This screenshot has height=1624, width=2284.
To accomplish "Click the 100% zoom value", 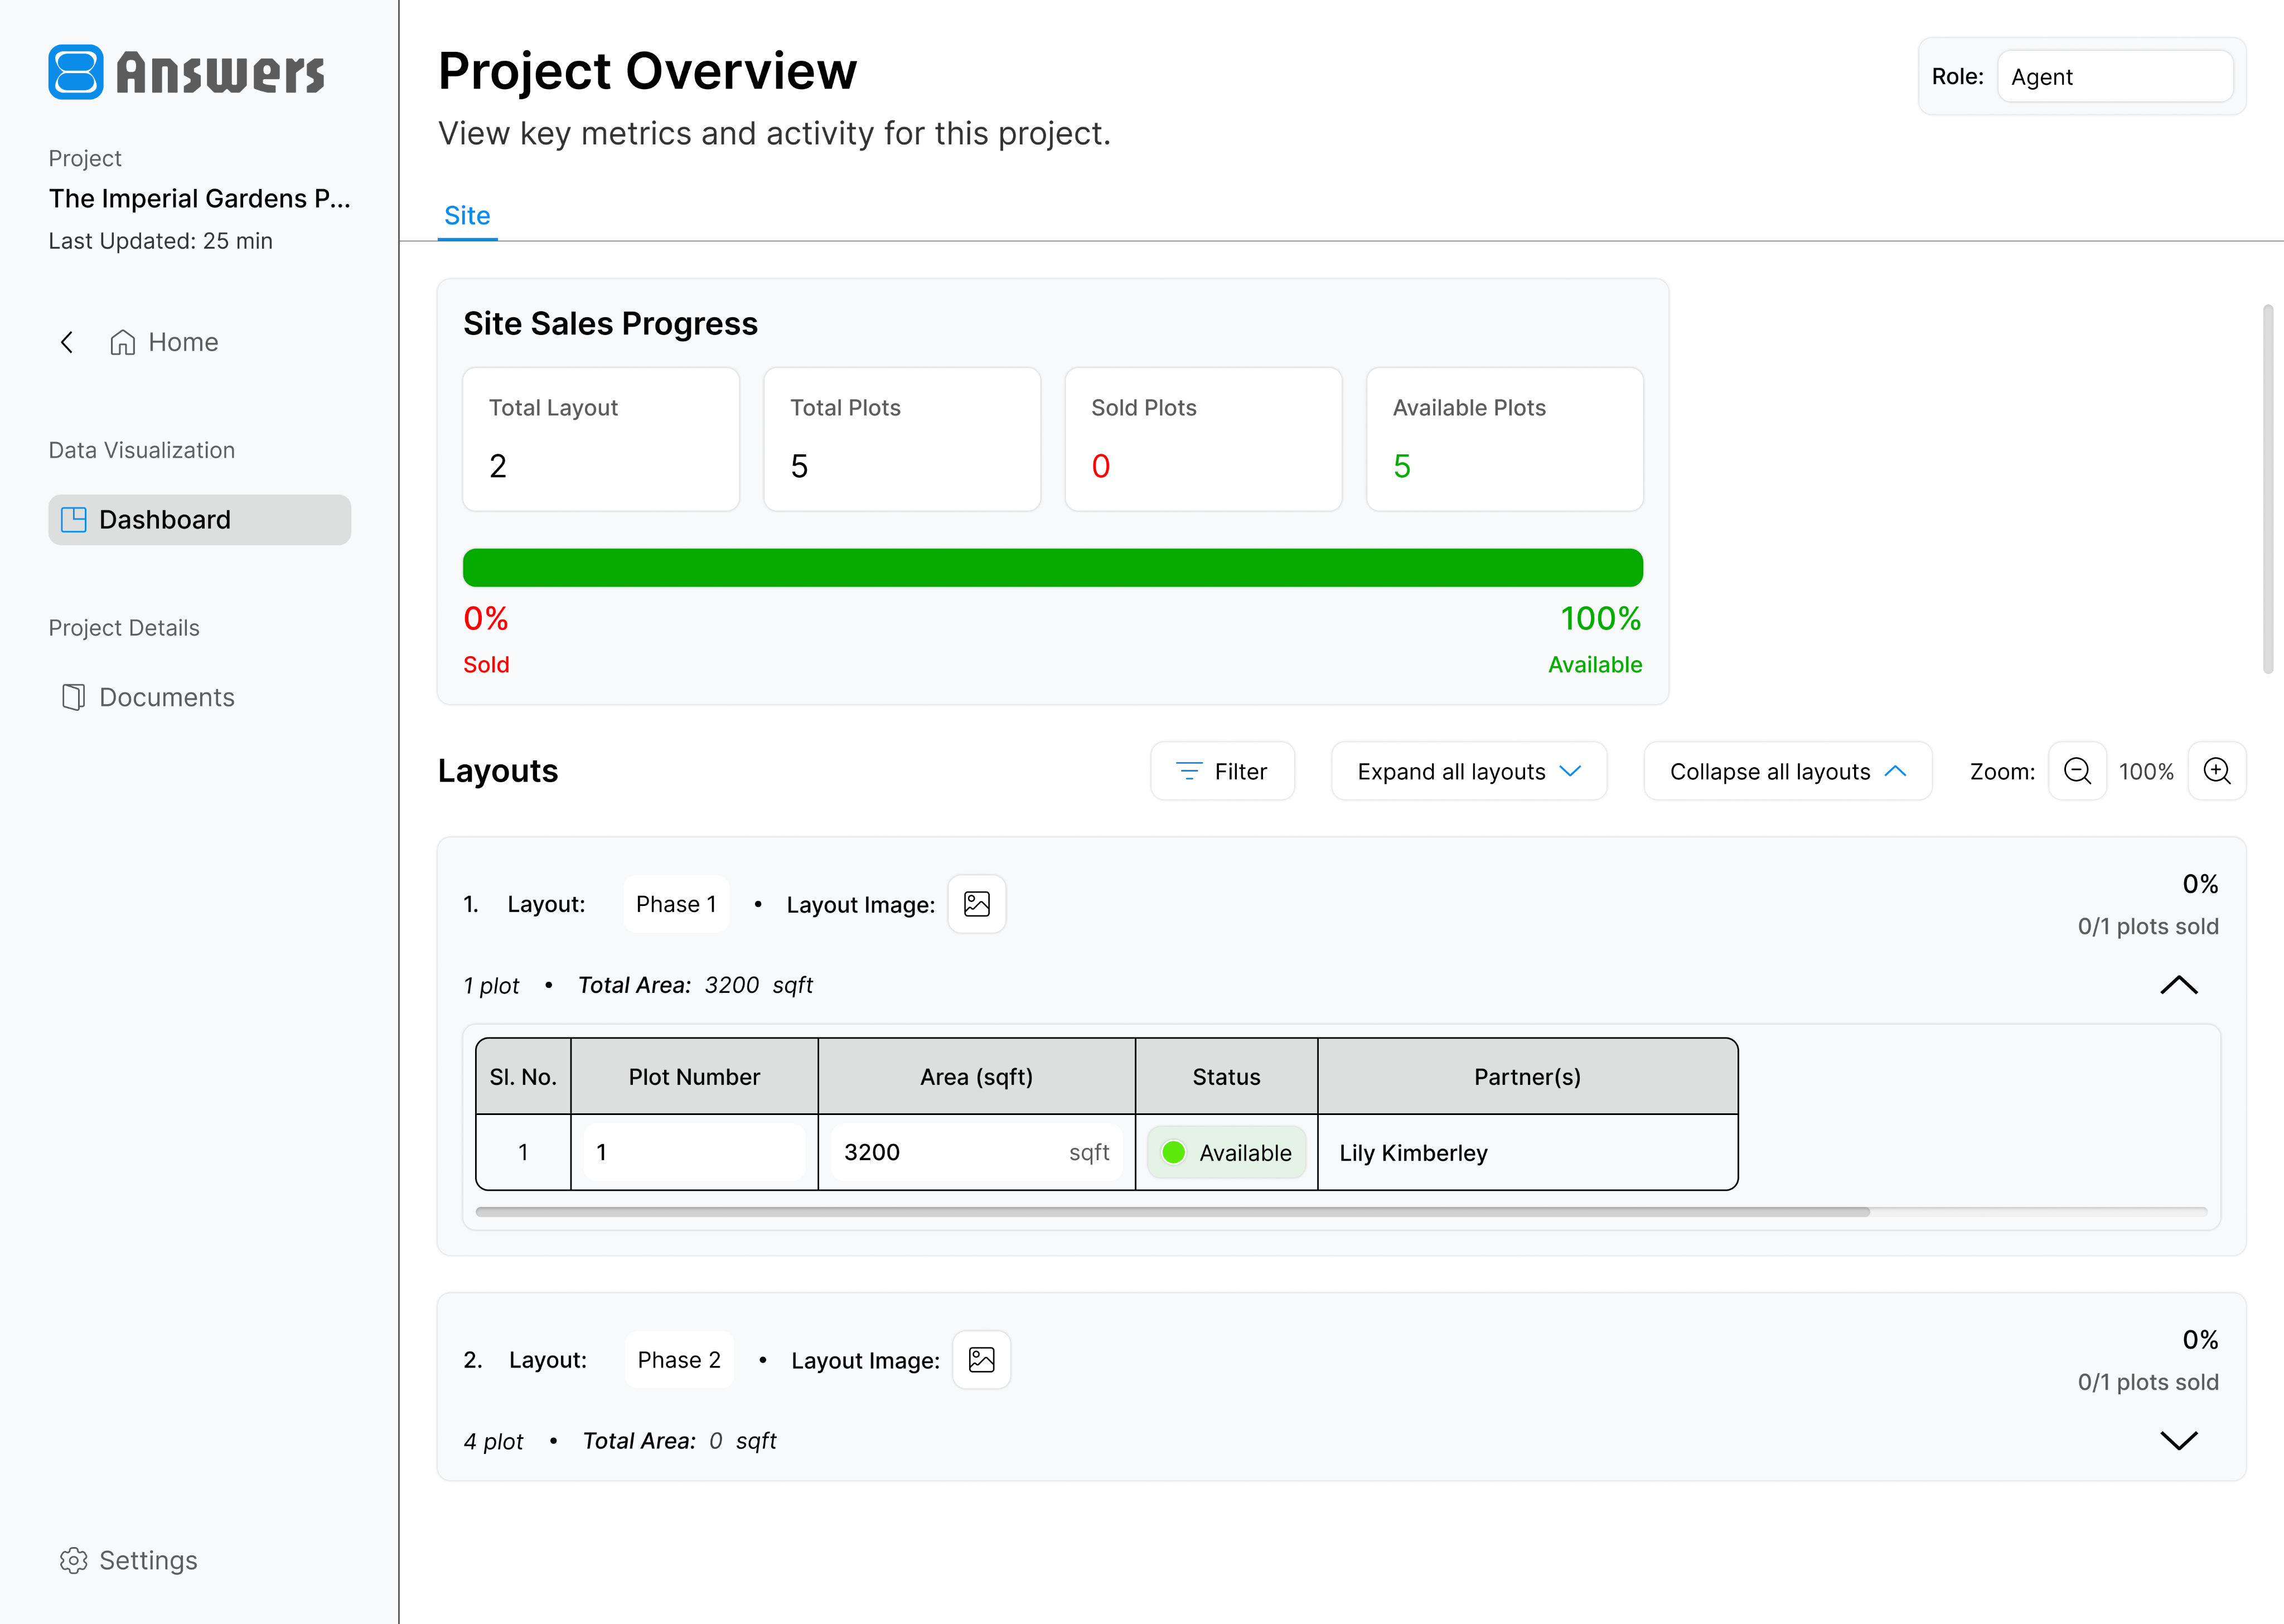I will (x=2146, y=772).
